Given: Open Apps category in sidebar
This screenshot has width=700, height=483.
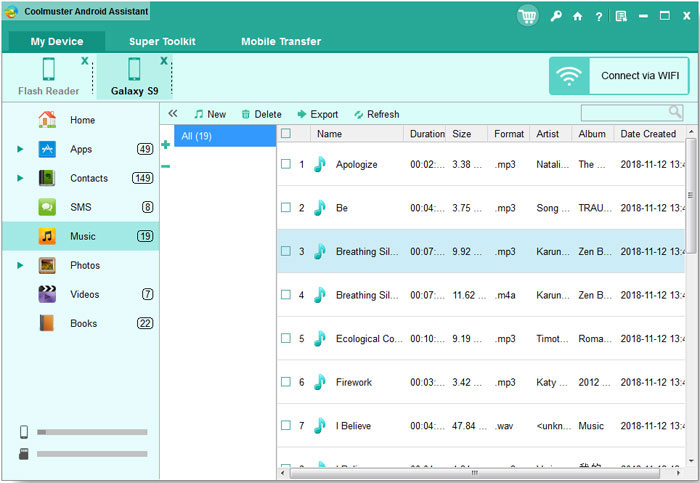Looking at the screenshot, I should tap(80, 149).
